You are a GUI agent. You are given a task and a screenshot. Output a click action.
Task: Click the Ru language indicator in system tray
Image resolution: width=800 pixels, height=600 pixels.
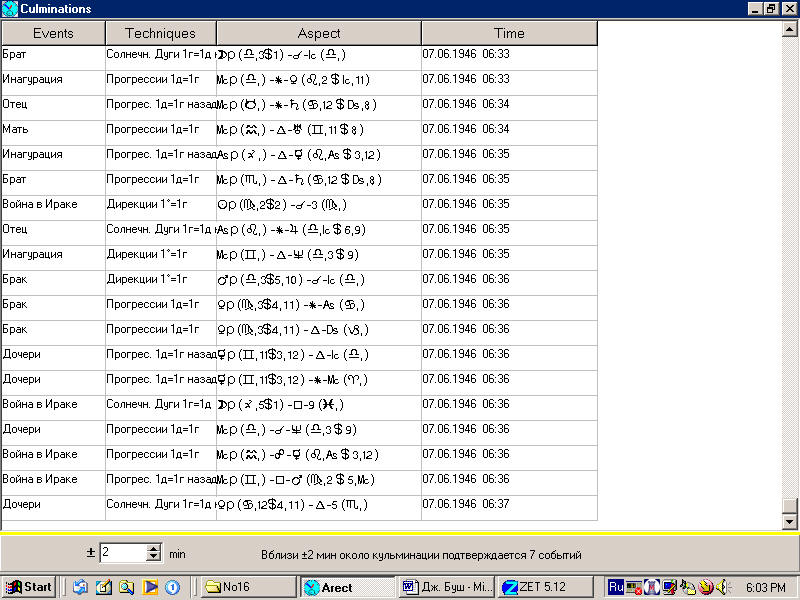pyautogui.click(x=617, y=587)
